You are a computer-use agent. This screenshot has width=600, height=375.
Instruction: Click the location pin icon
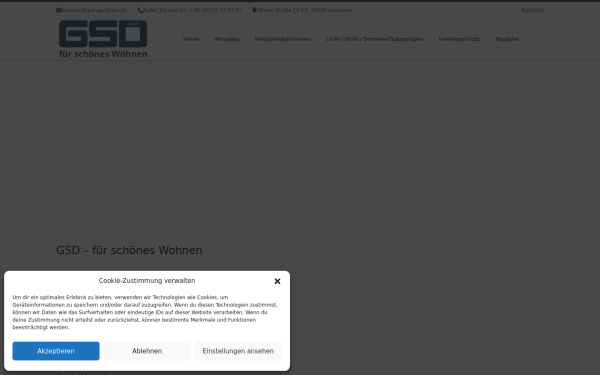tap(254, 10)
